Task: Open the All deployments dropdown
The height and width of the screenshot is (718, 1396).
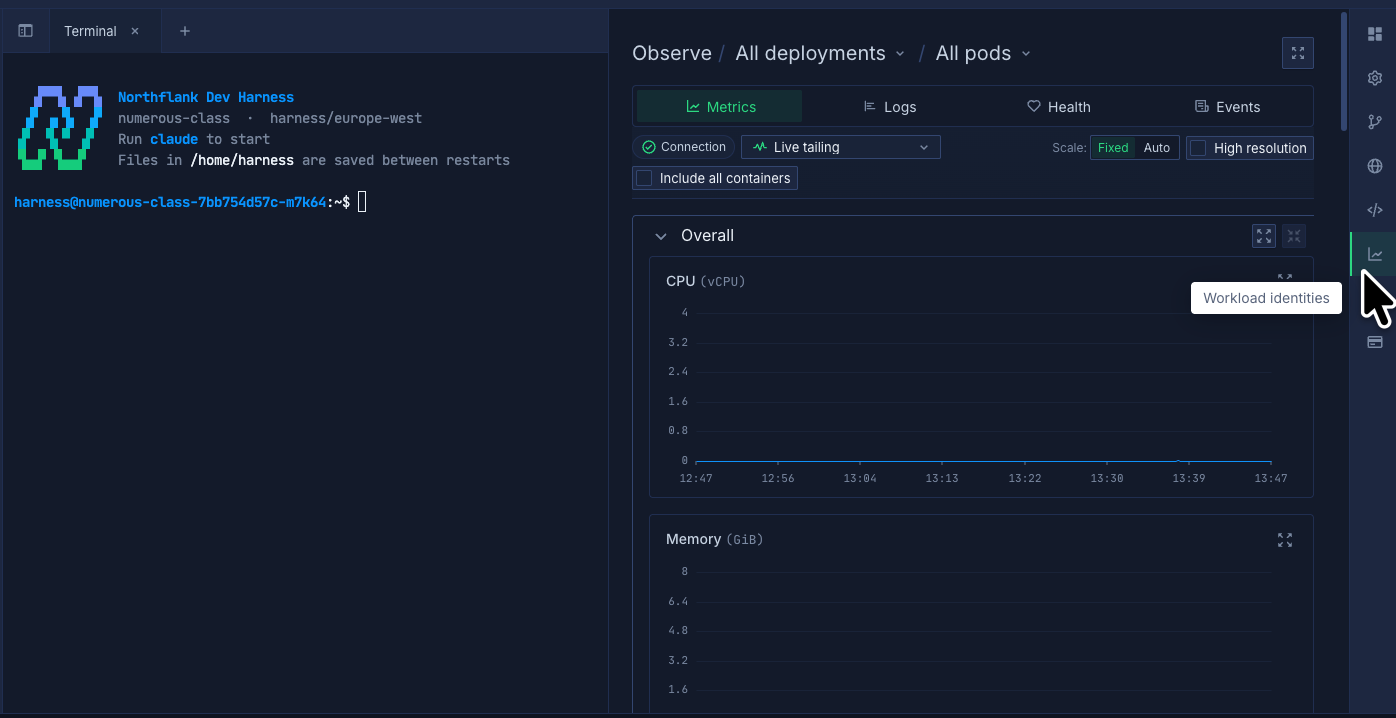Action: tap(820, 53)
